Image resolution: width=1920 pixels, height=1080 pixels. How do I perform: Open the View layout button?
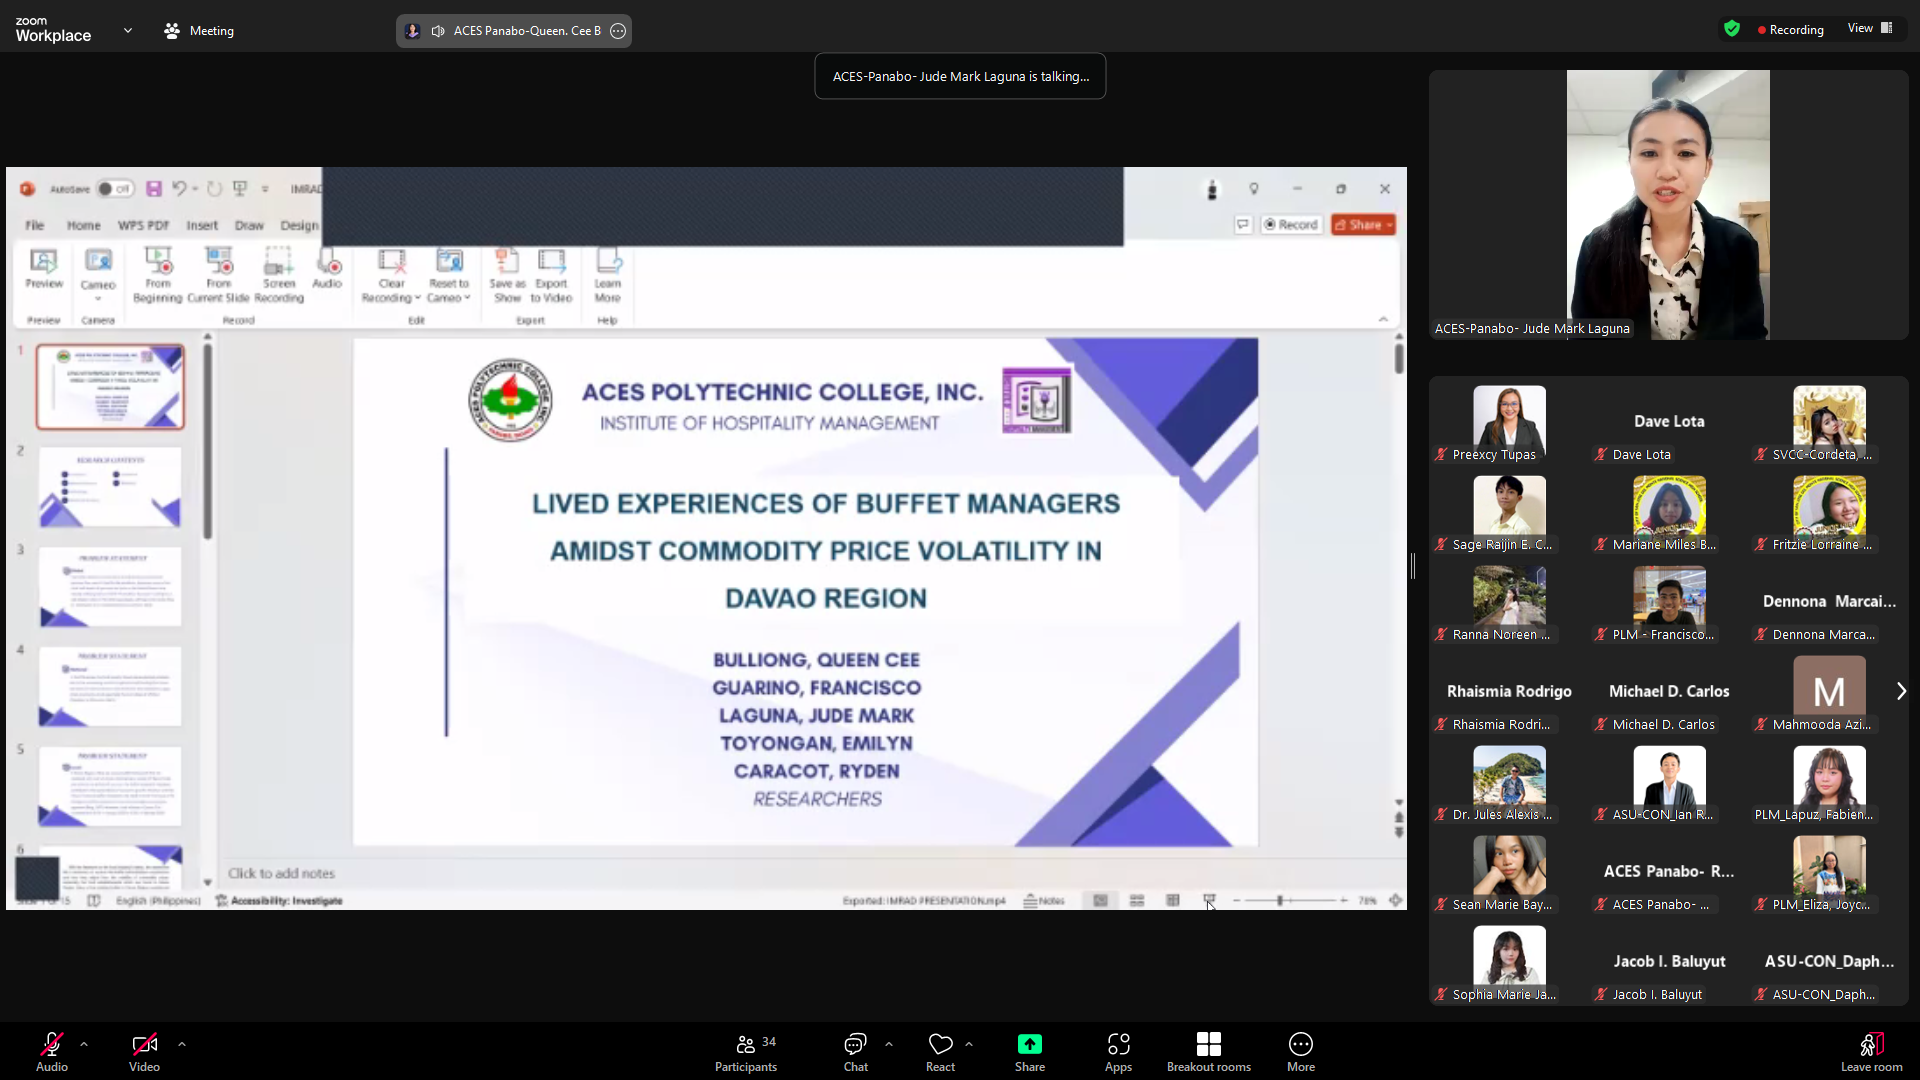coord(1869,28)
